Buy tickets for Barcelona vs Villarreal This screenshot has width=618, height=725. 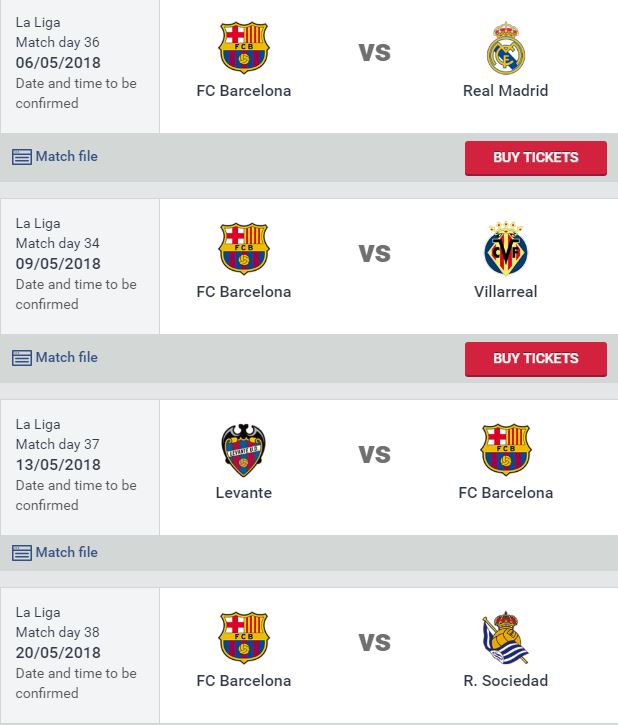(x=535, y=359)
